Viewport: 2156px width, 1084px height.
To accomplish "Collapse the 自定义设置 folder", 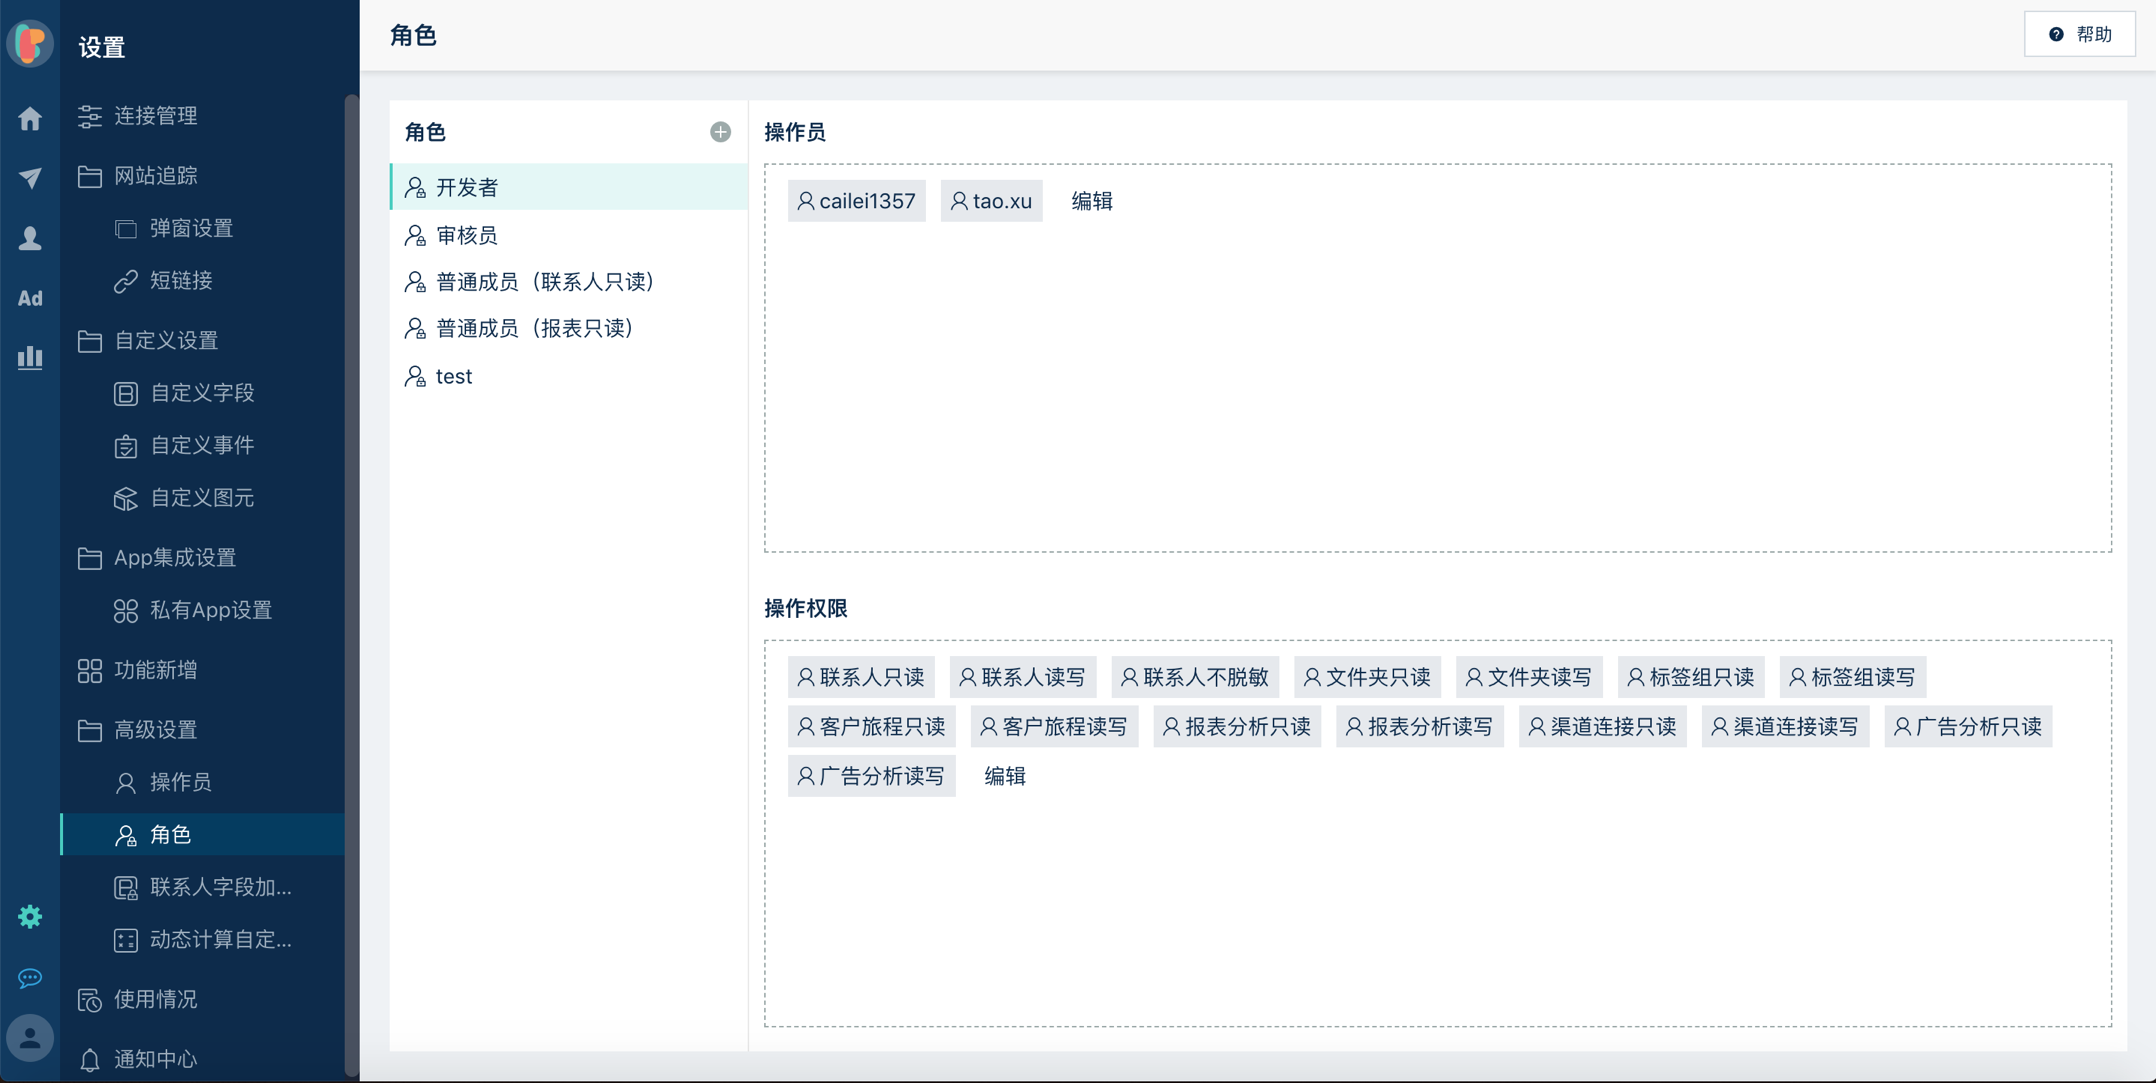I will click(165, 341).
